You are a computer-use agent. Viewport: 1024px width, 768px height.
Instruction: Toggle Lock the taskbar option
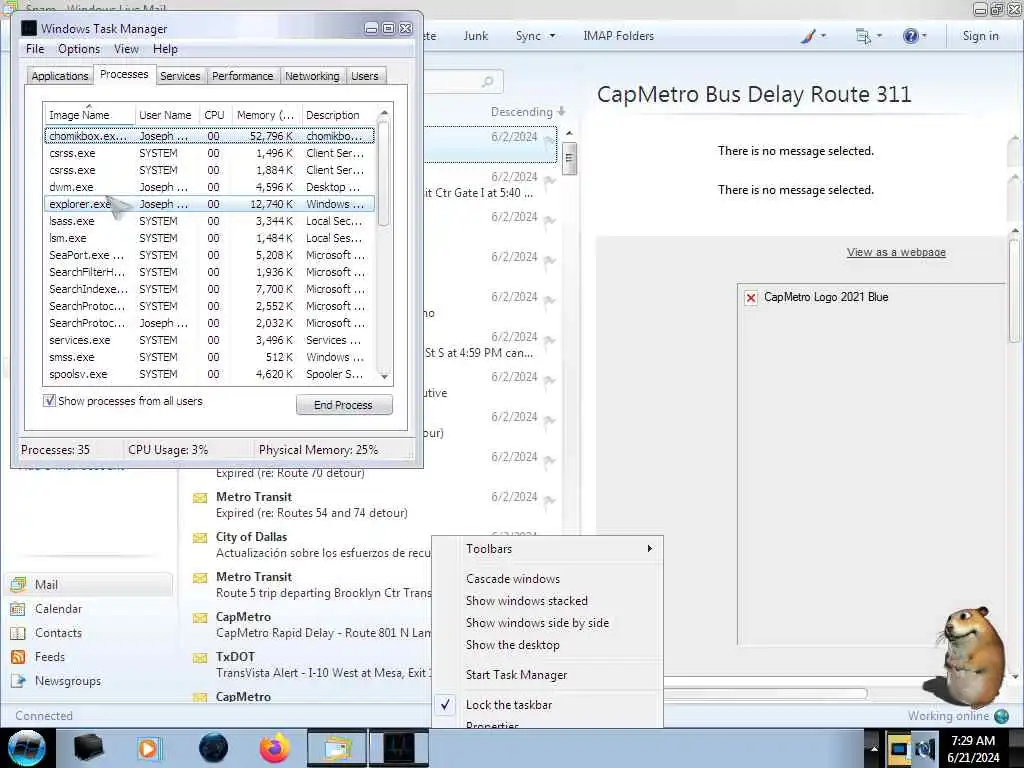point(509,705)
